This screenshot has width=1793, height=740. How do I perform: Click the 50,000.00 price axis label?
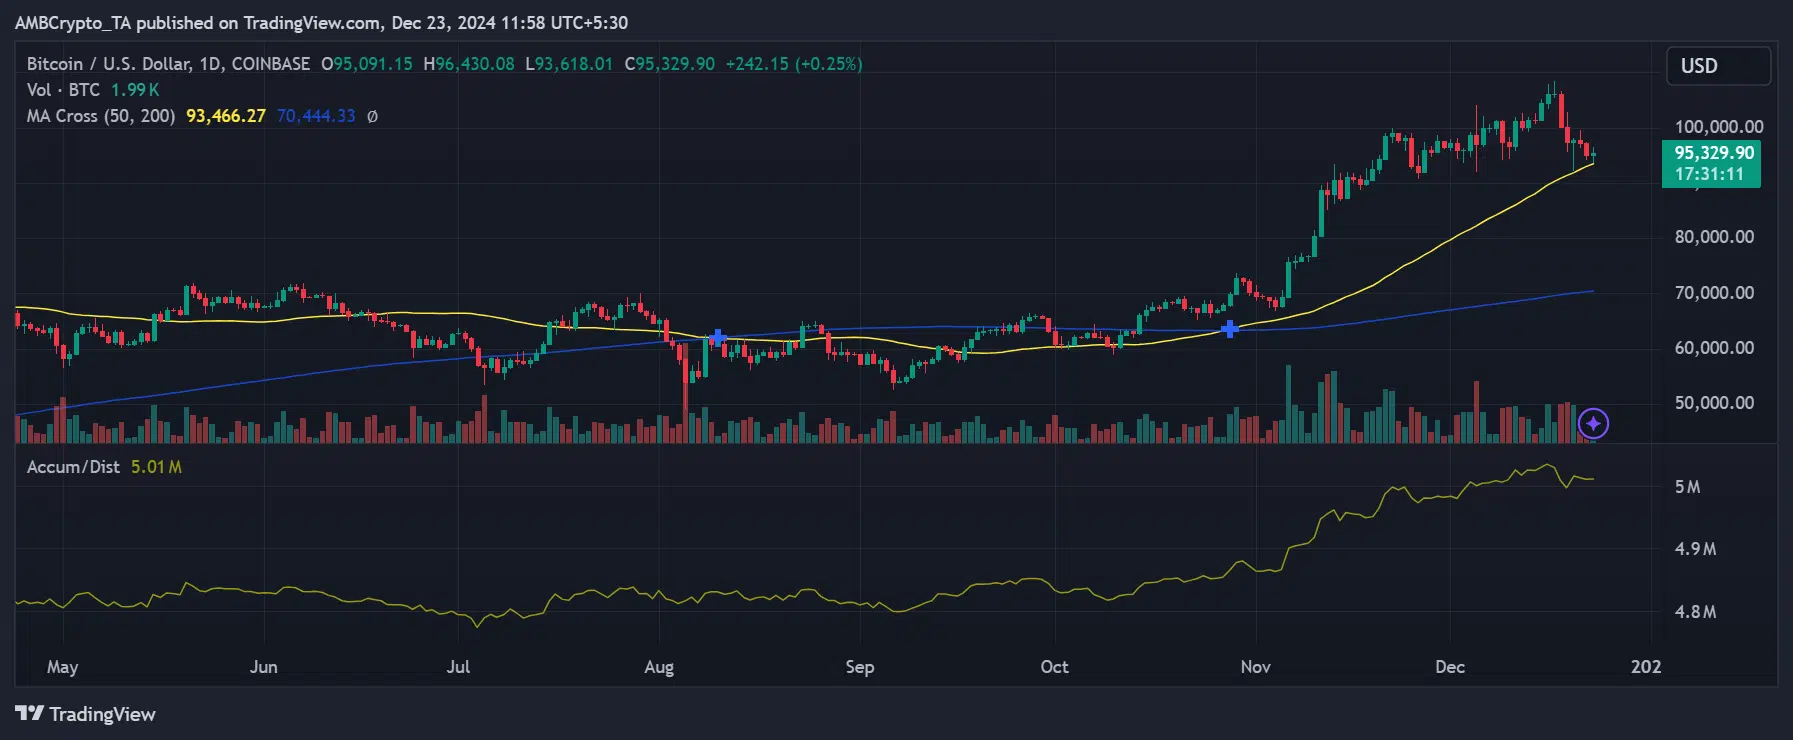pos(1714,403)
